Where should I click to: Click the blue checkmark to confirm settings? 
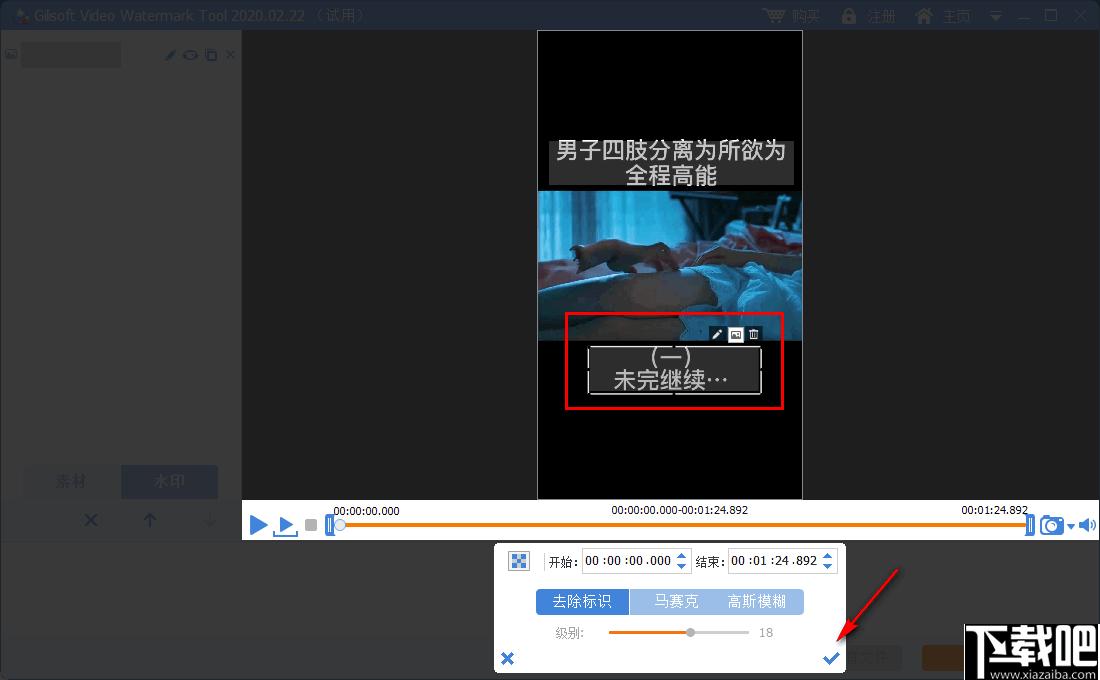coord(830,658)
